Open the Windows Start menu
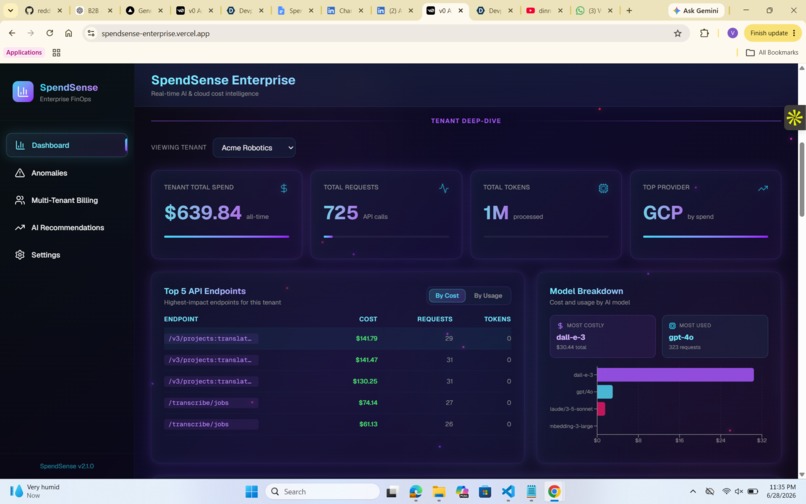 tap(251, 492)
